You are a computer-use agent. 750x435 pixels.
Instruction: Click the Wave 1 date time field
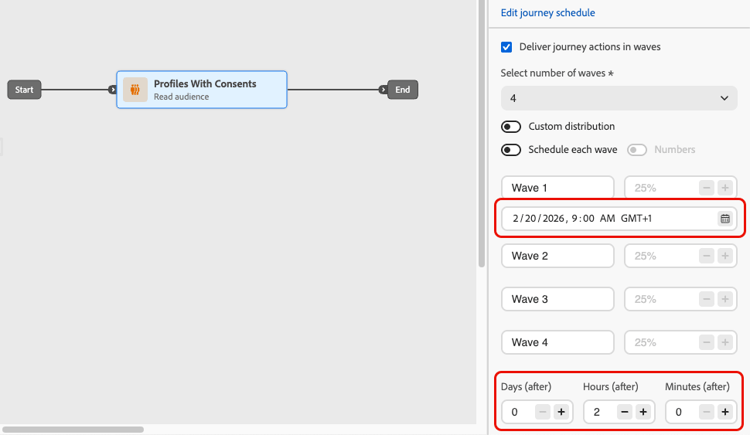(600, 218)
